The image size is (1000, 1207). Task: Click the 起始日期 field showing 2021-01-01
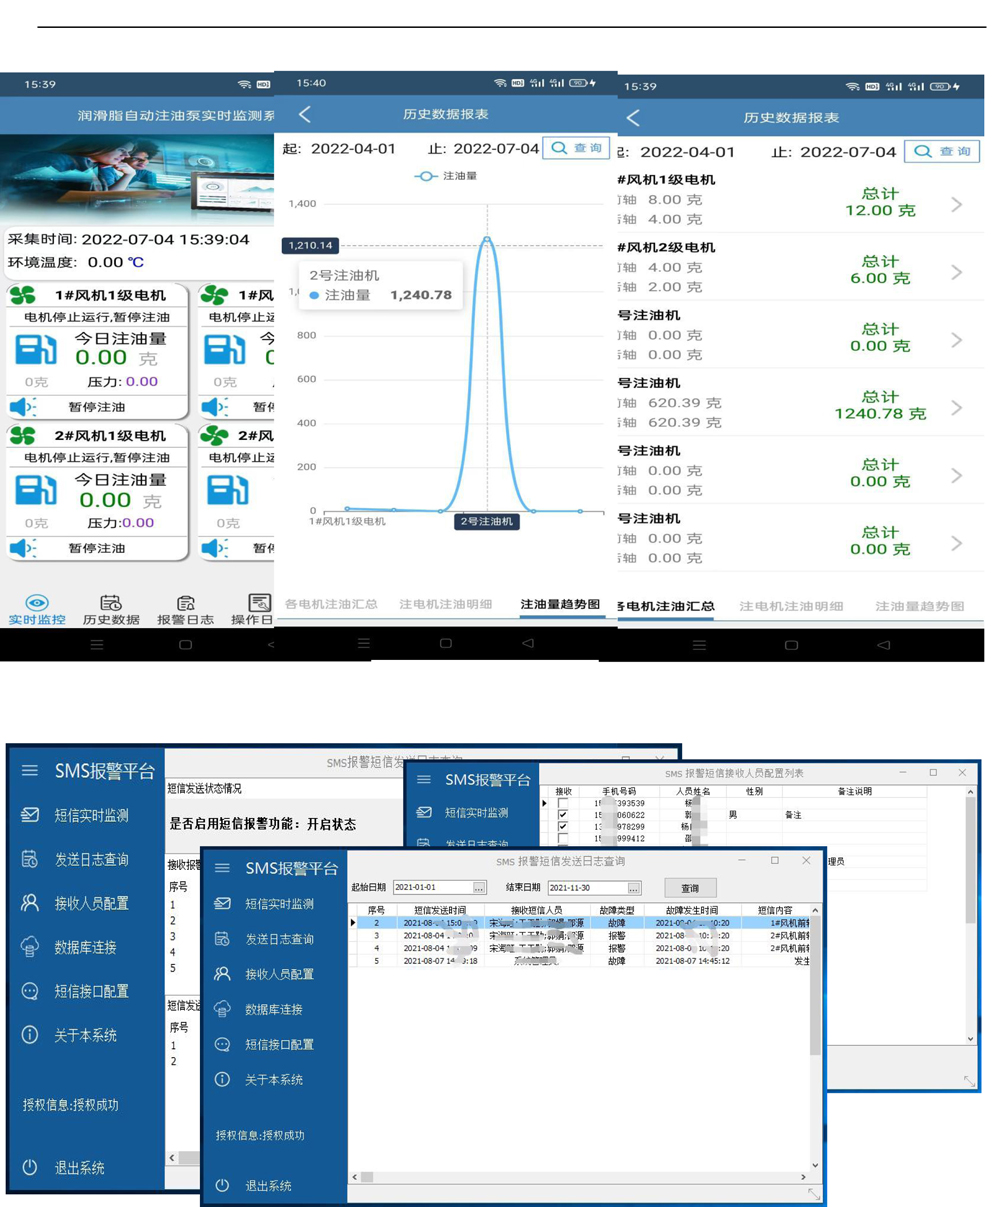coord(431,888)
